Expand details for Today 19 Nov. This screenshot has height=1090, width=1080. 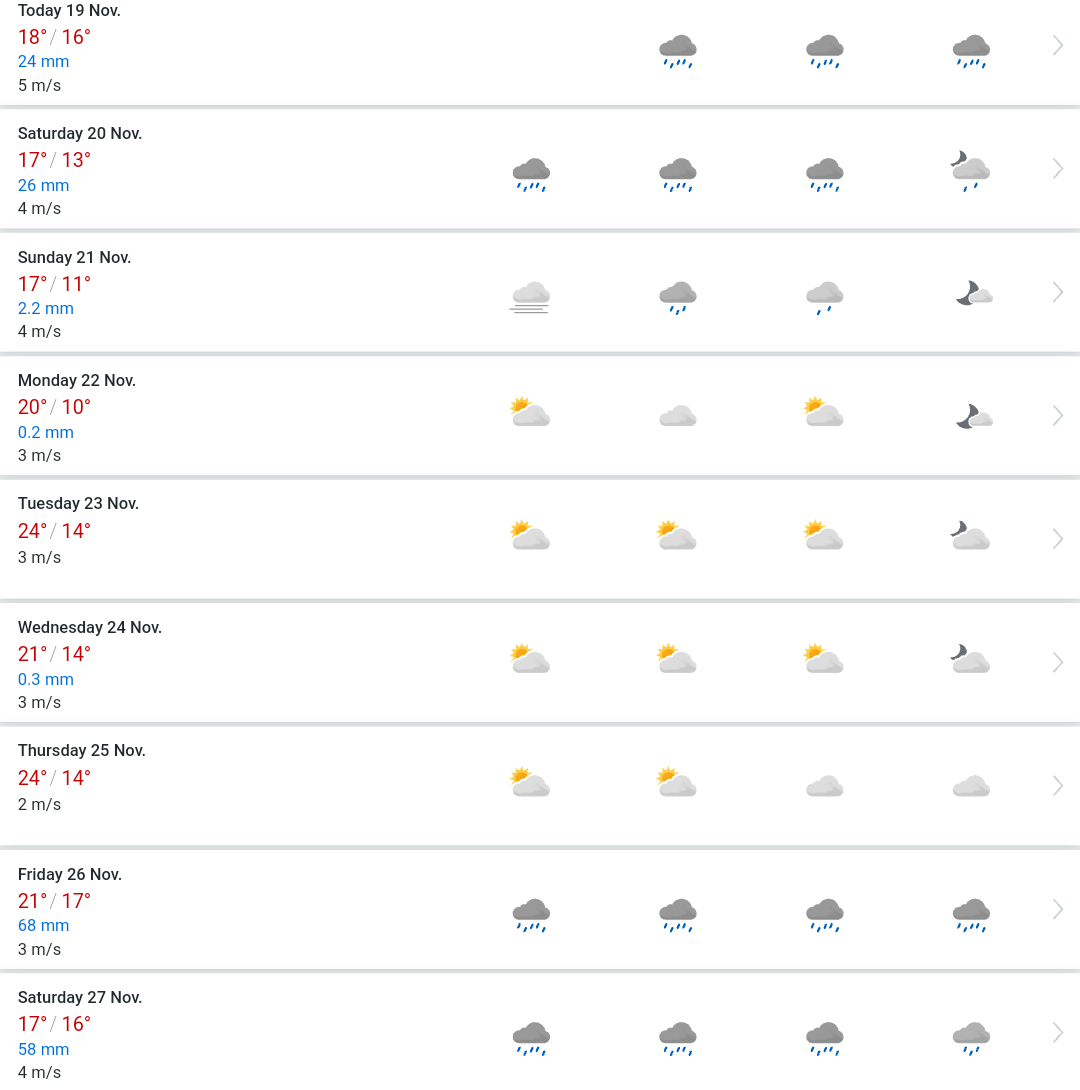coord(1058,46)
